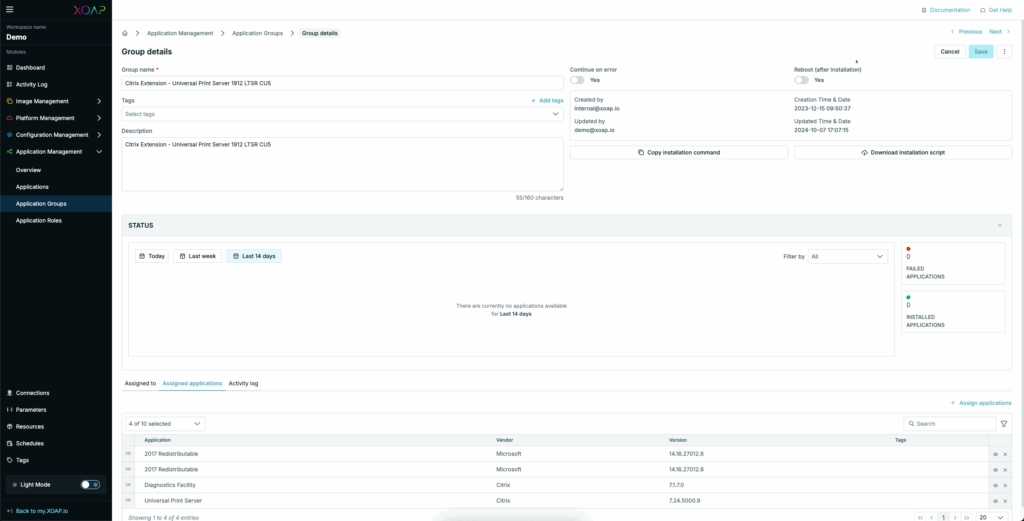Go back to my.XOAP.io

[37, 511]
